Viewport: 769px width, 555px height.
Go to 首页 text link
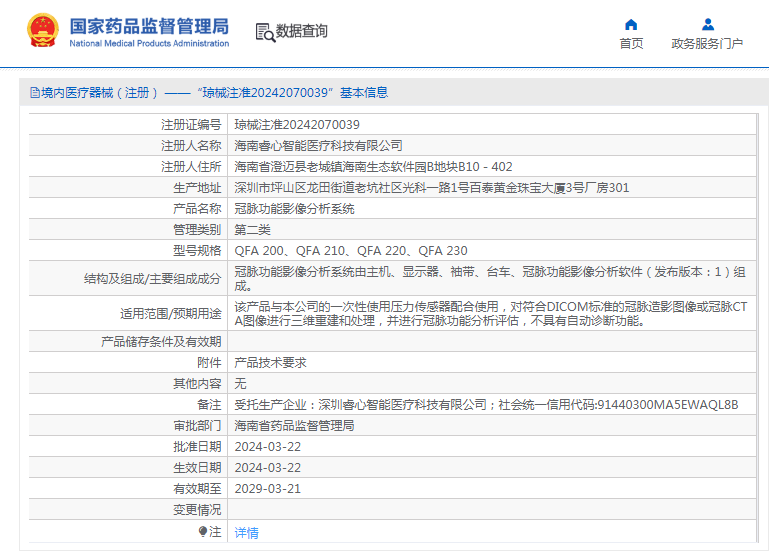pyautogui.click(x=631, y=44)
